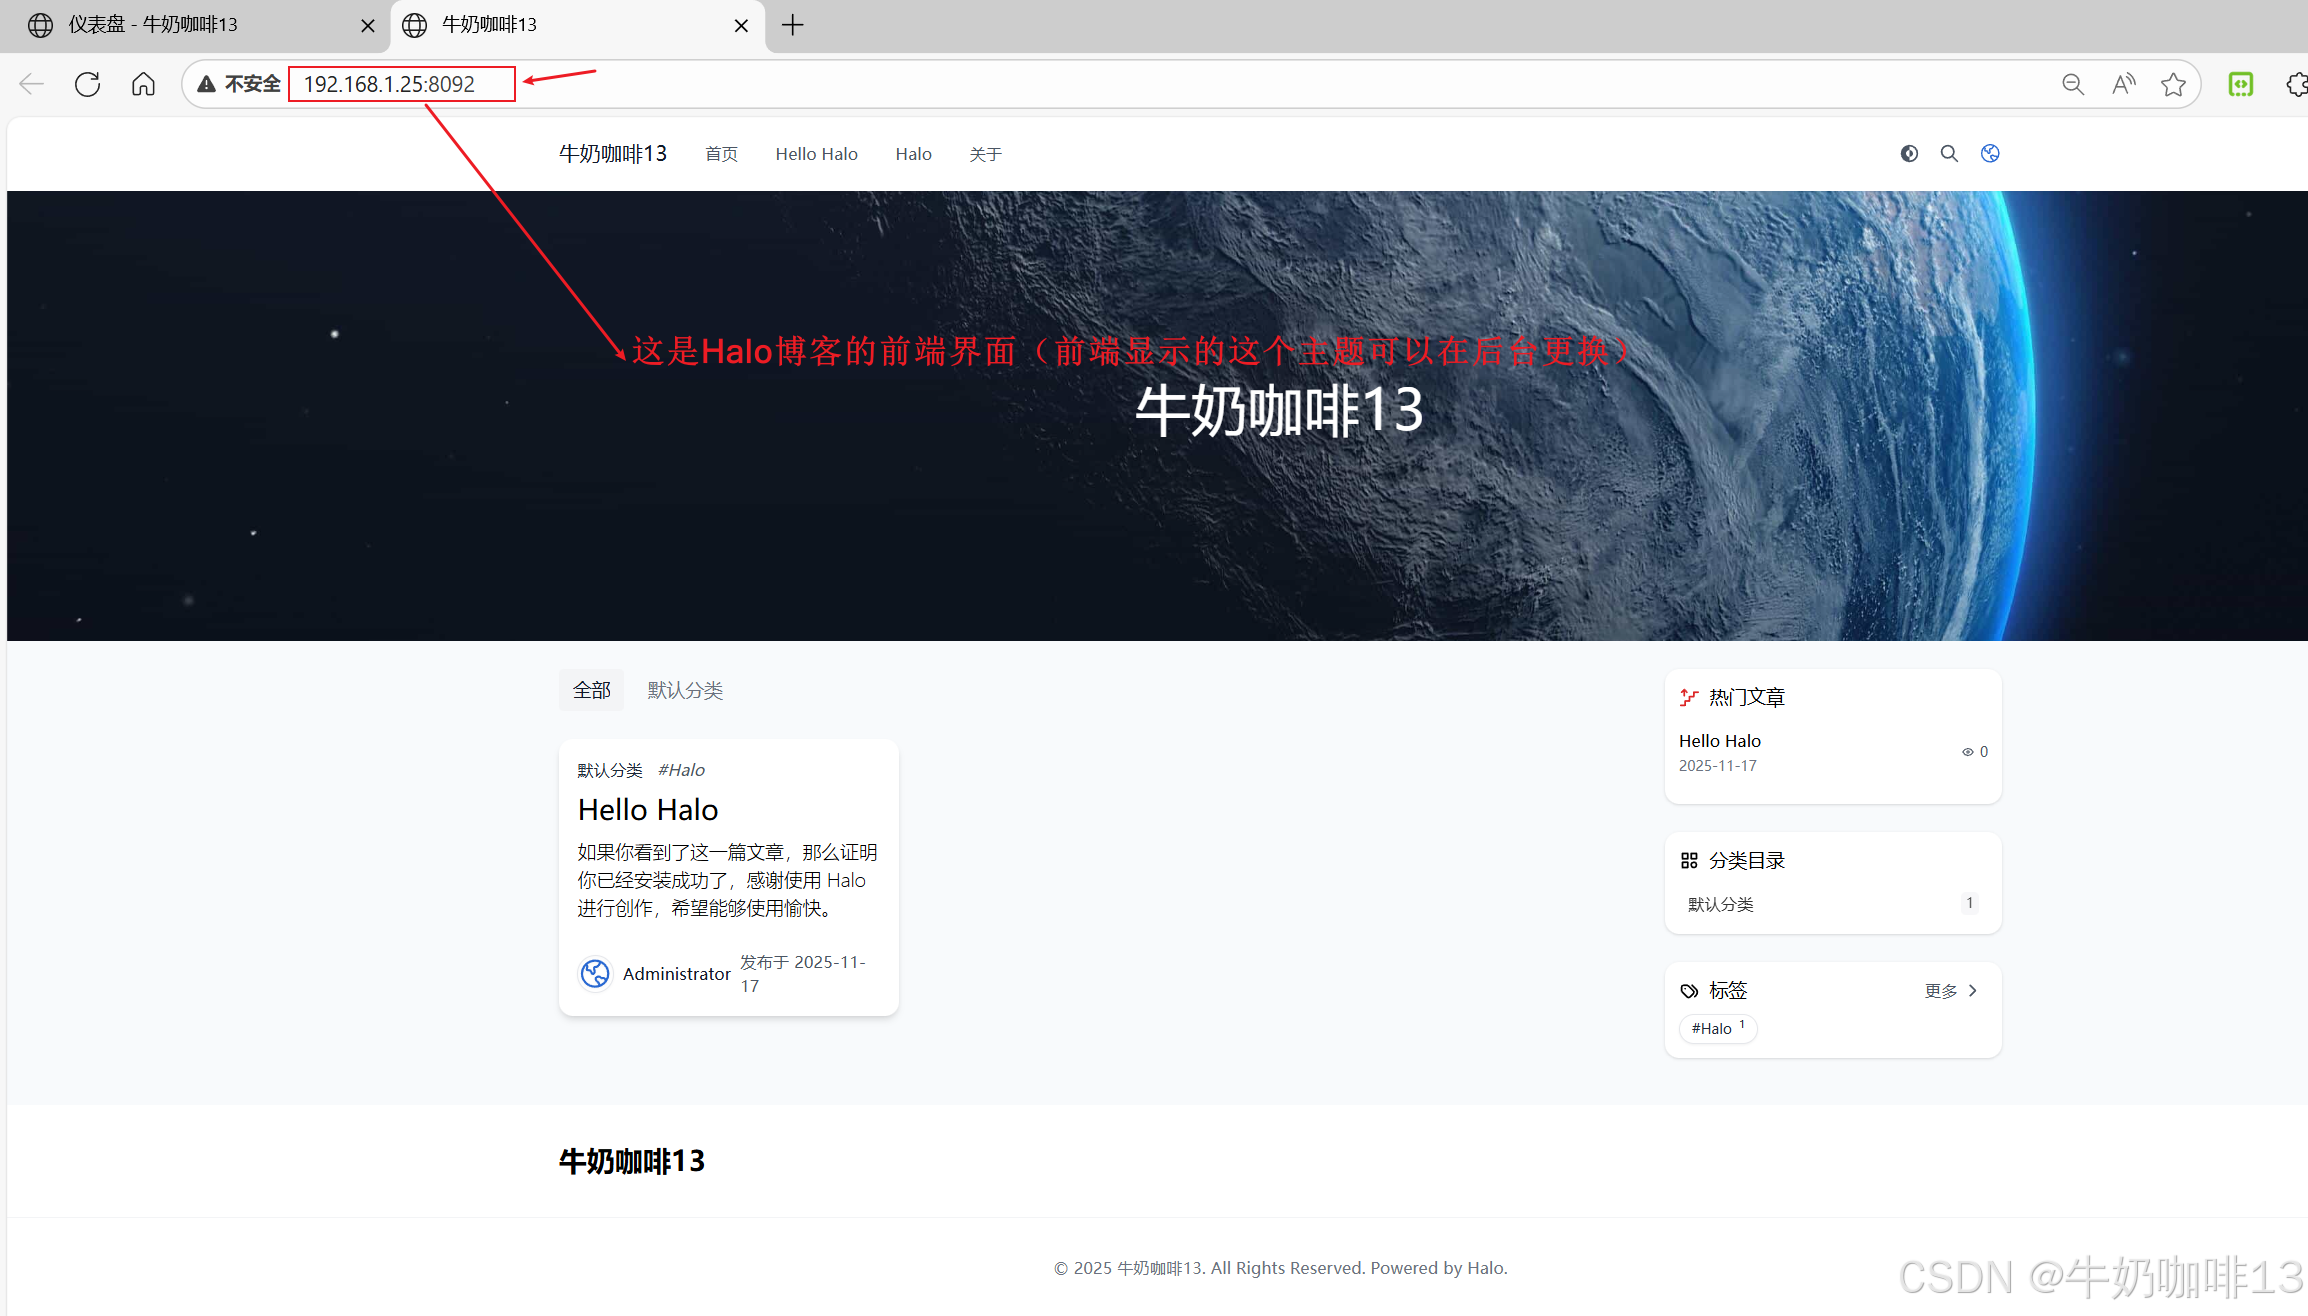Open a new browser tab
The height and width of the screenshot is (1316, 2308).
(x=793, y=25)
